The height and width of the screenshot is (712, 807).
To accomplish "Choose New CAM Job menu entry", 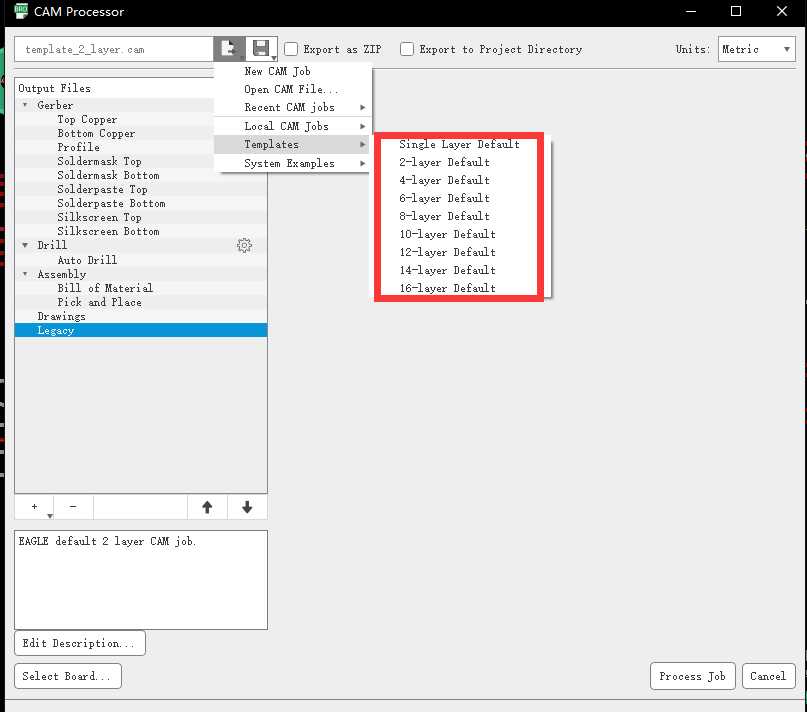I will click(292, 71).
